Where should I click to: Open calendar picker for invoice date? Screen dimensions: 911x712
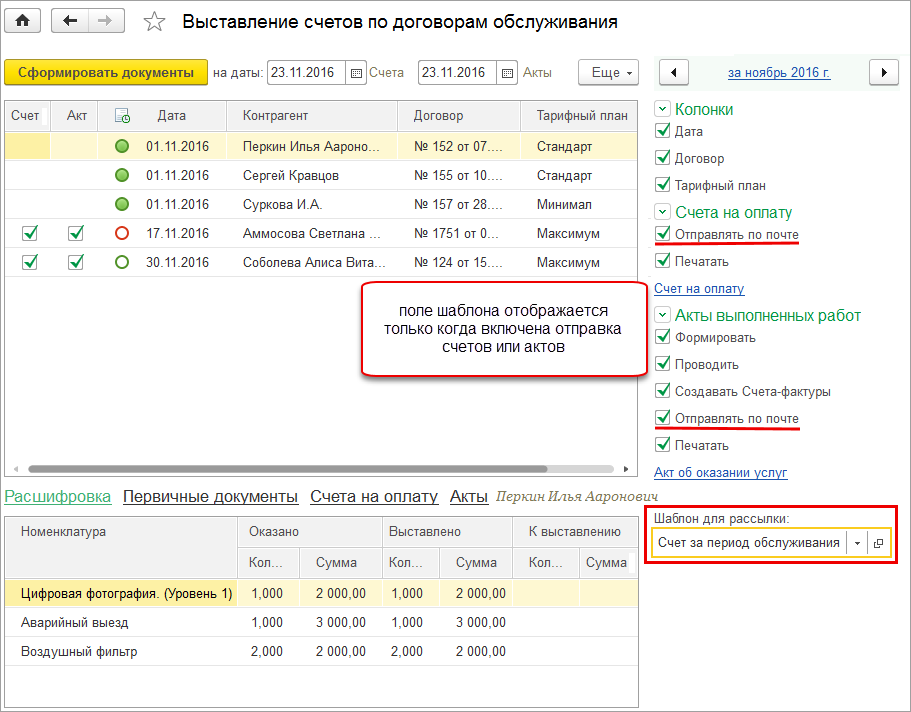pos(356,73)
